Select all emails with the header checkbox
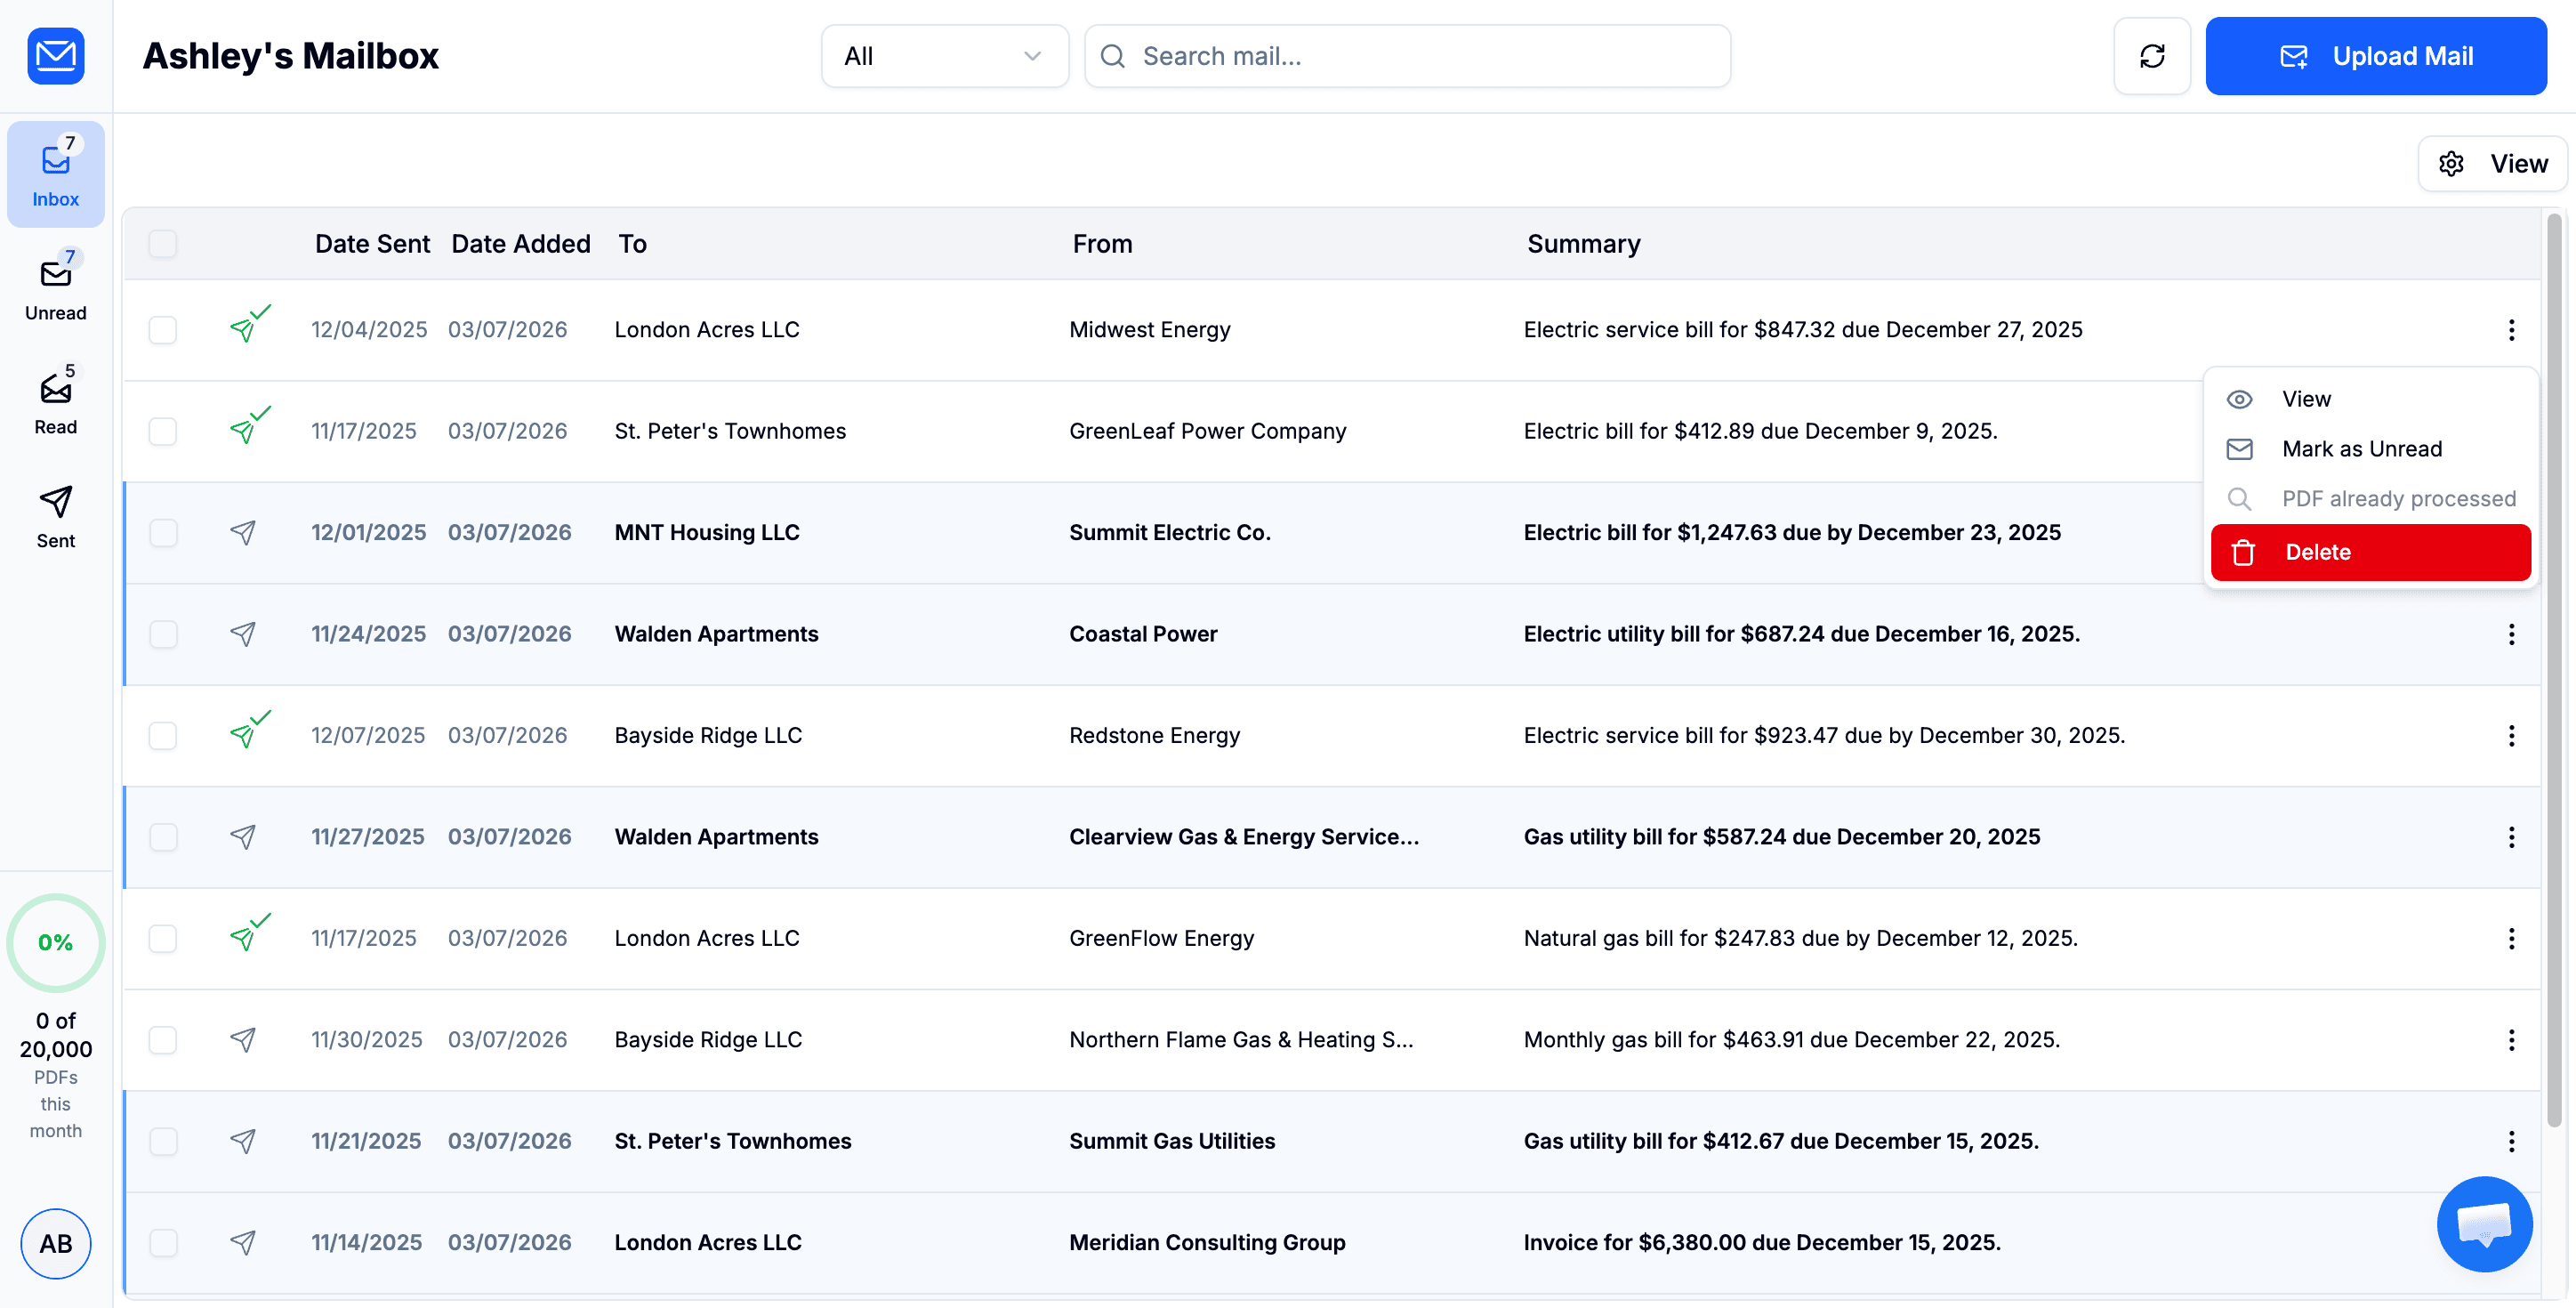Screen dimensions: 2576x1308 tap(163, 243)
